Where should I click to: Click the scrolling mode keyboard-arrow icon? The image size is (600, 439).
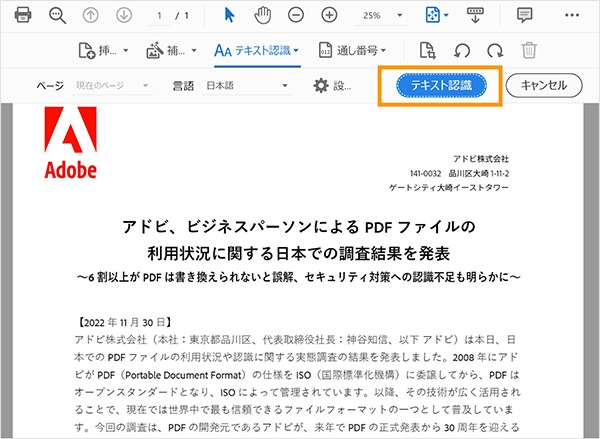[x=475, y=15]
